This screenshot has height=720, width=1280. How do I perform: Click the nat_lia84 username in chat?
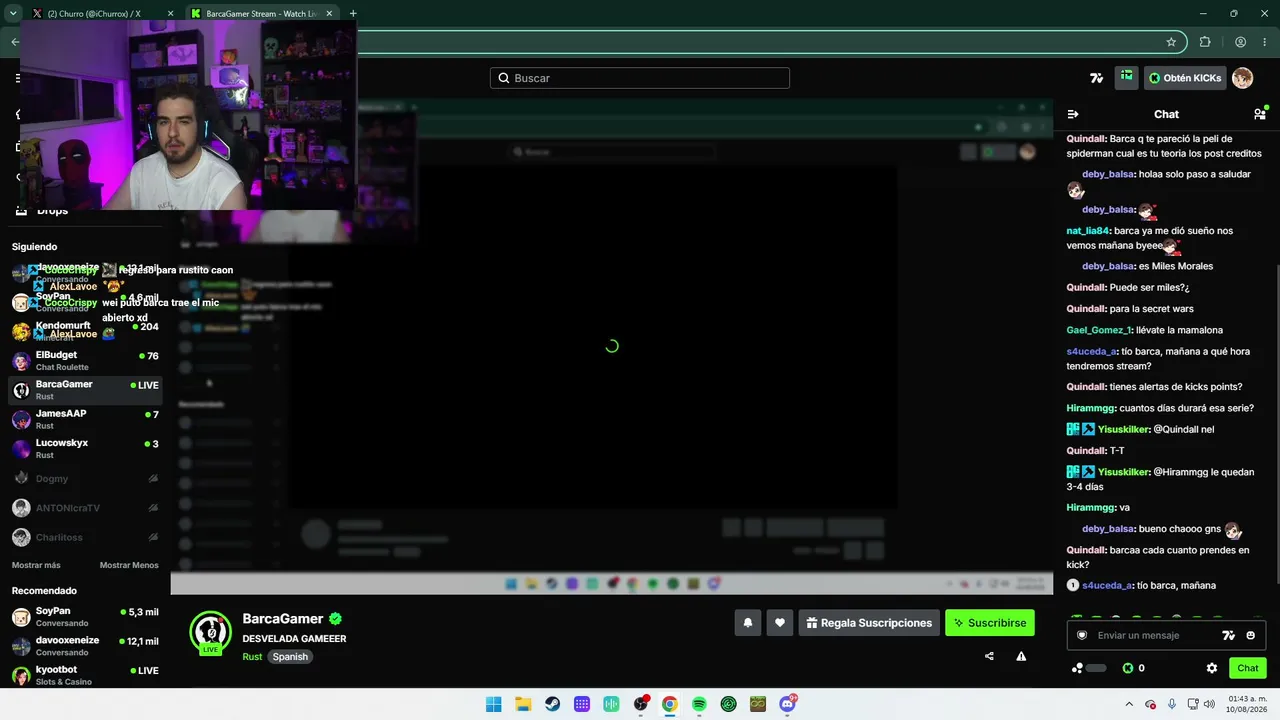[1088, 231]
